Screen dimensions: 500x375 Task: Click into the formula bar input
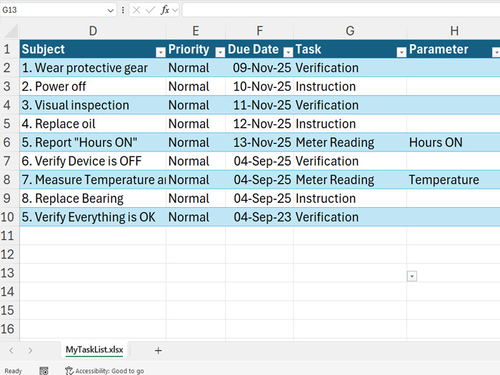(341, 10)
